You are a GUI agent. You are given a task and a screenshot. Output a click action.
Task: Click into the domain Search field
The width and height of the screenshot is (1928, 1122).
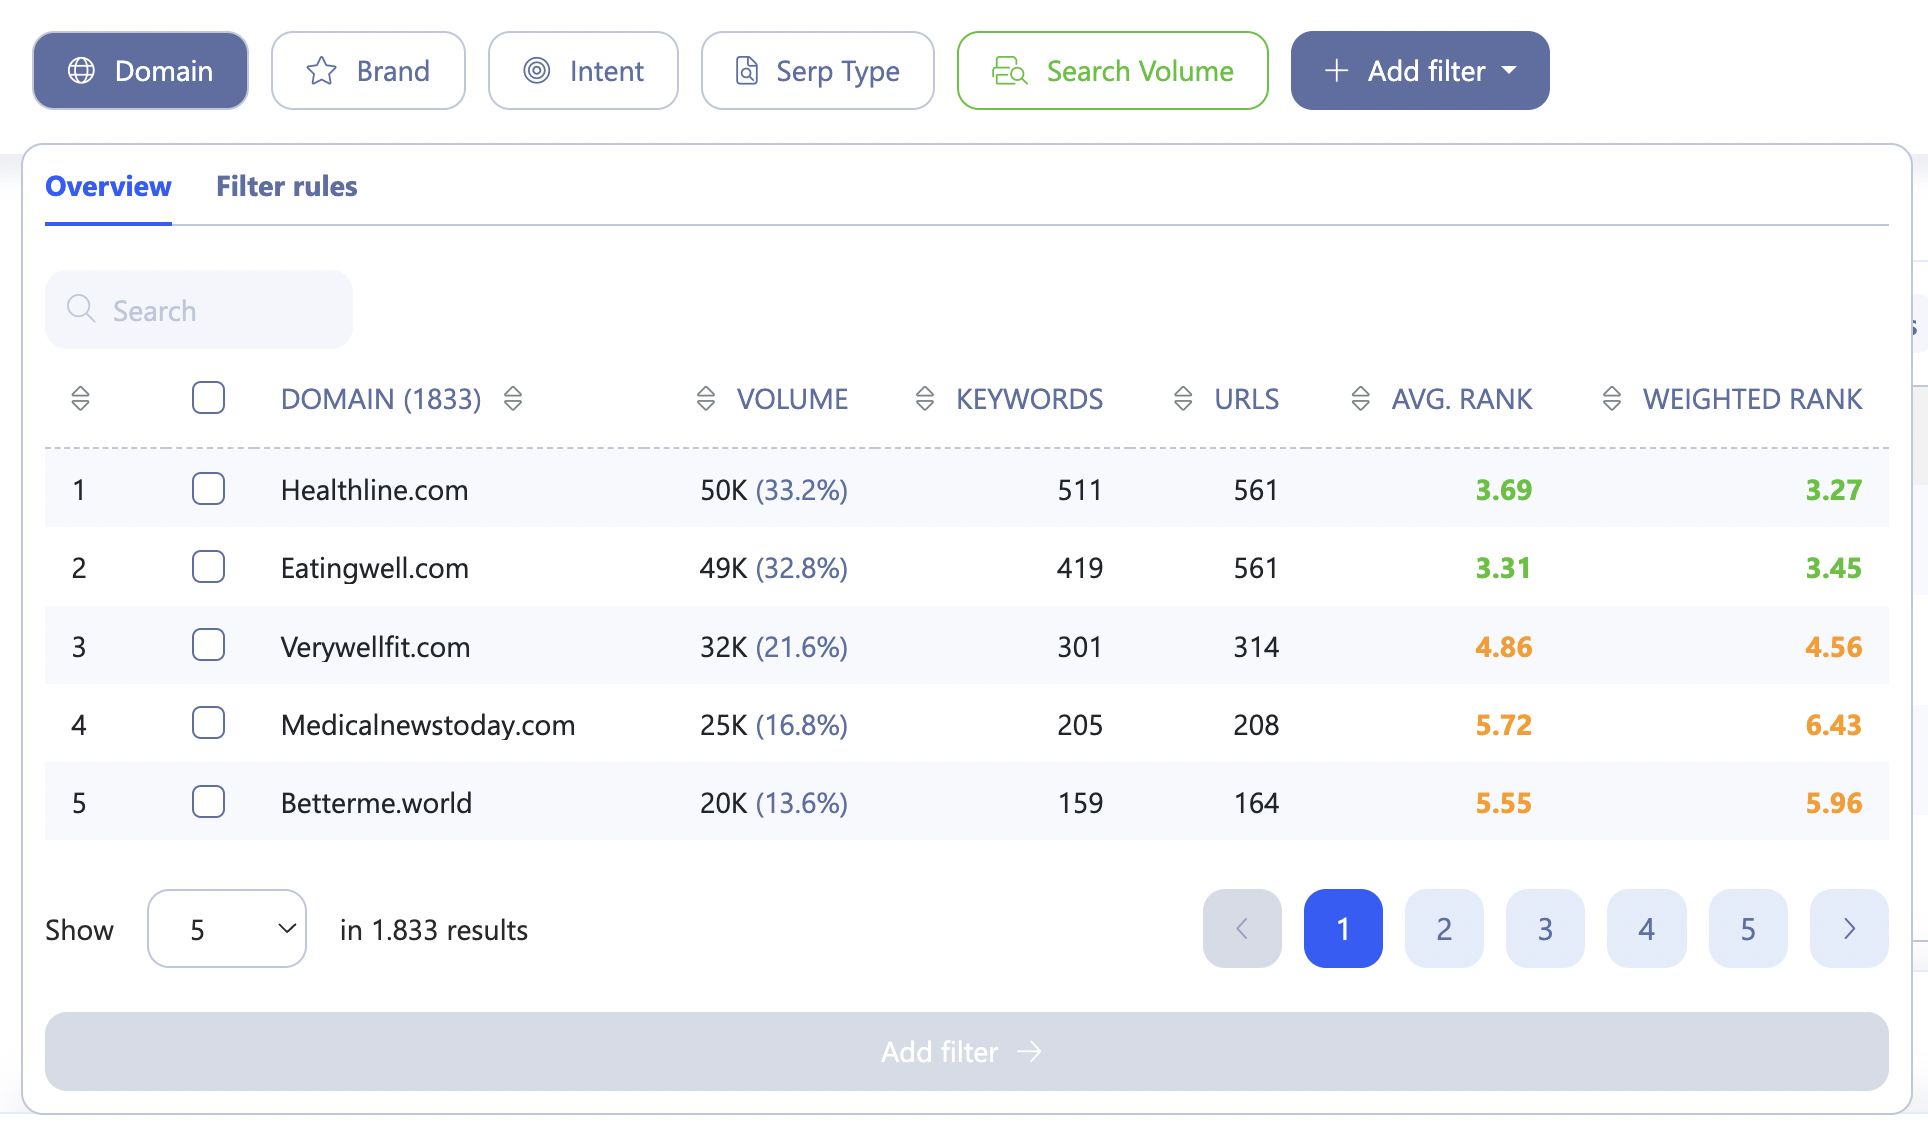pyautogui.click(x=200, y=310)
